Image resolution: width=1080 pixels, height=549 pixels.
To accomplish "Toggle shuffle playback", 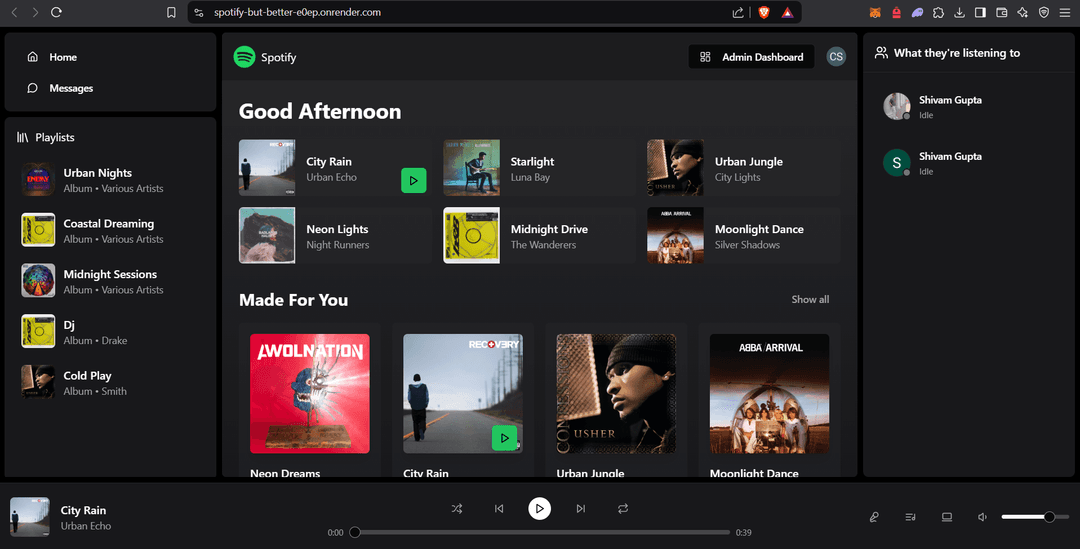I will tap(457, 508).
